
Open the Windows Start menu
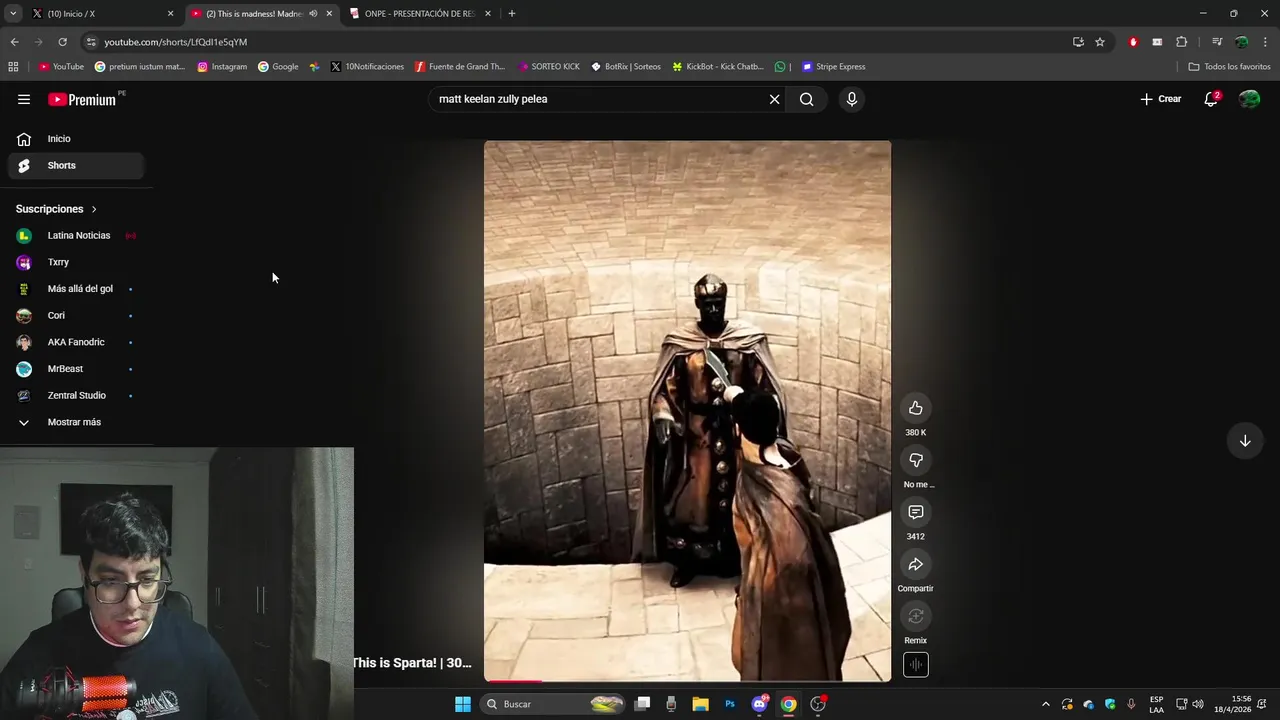coord(463,704)
